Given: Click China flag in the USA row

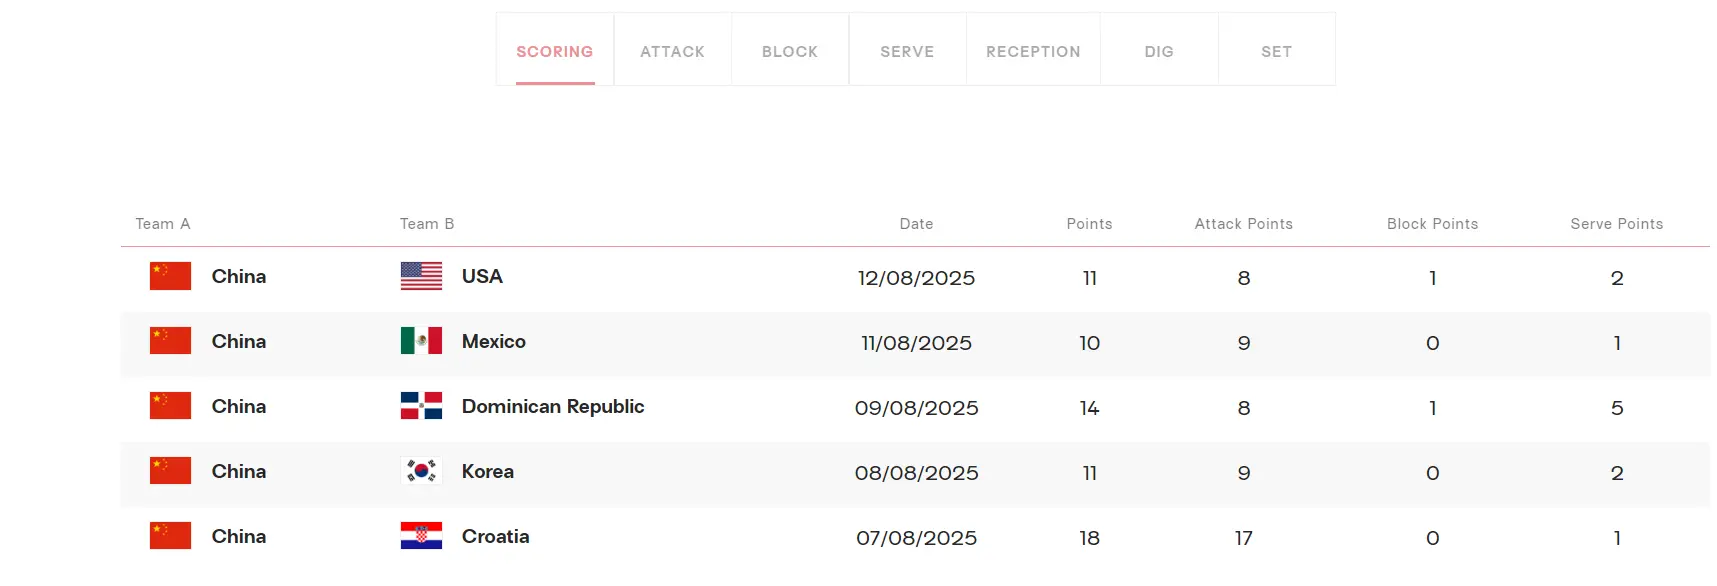Looking at the screenshot, I should (170, 276).
